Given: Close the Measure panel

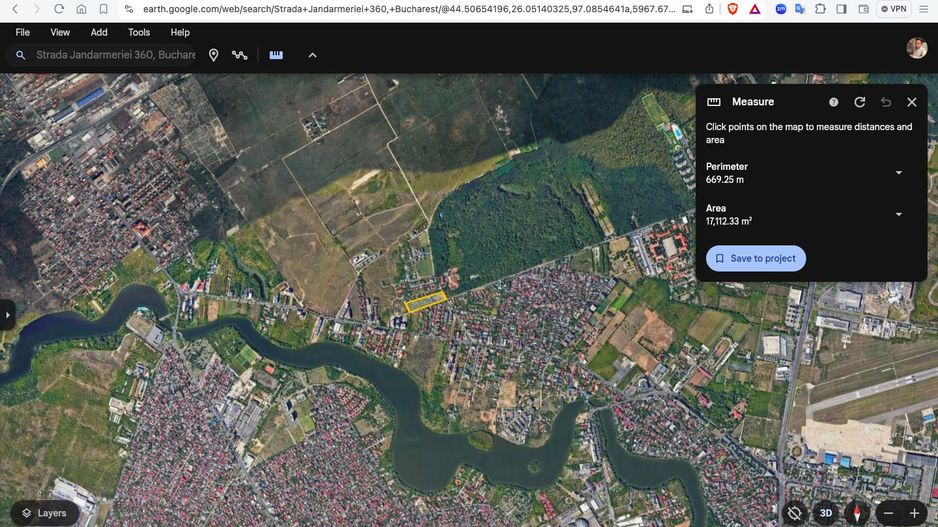Looking at the screenshot, I should (x=911, y=102).
